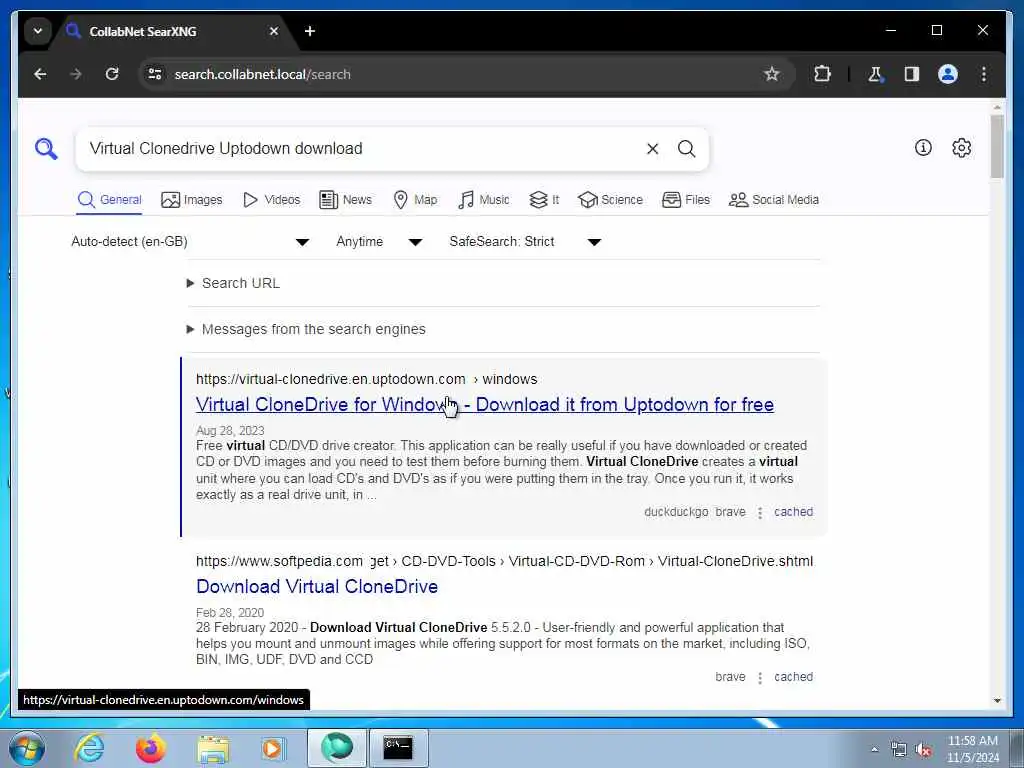Bookmark this page with the star icon
Viewport: 1024px width, 768px height.
tap(772, 74)
